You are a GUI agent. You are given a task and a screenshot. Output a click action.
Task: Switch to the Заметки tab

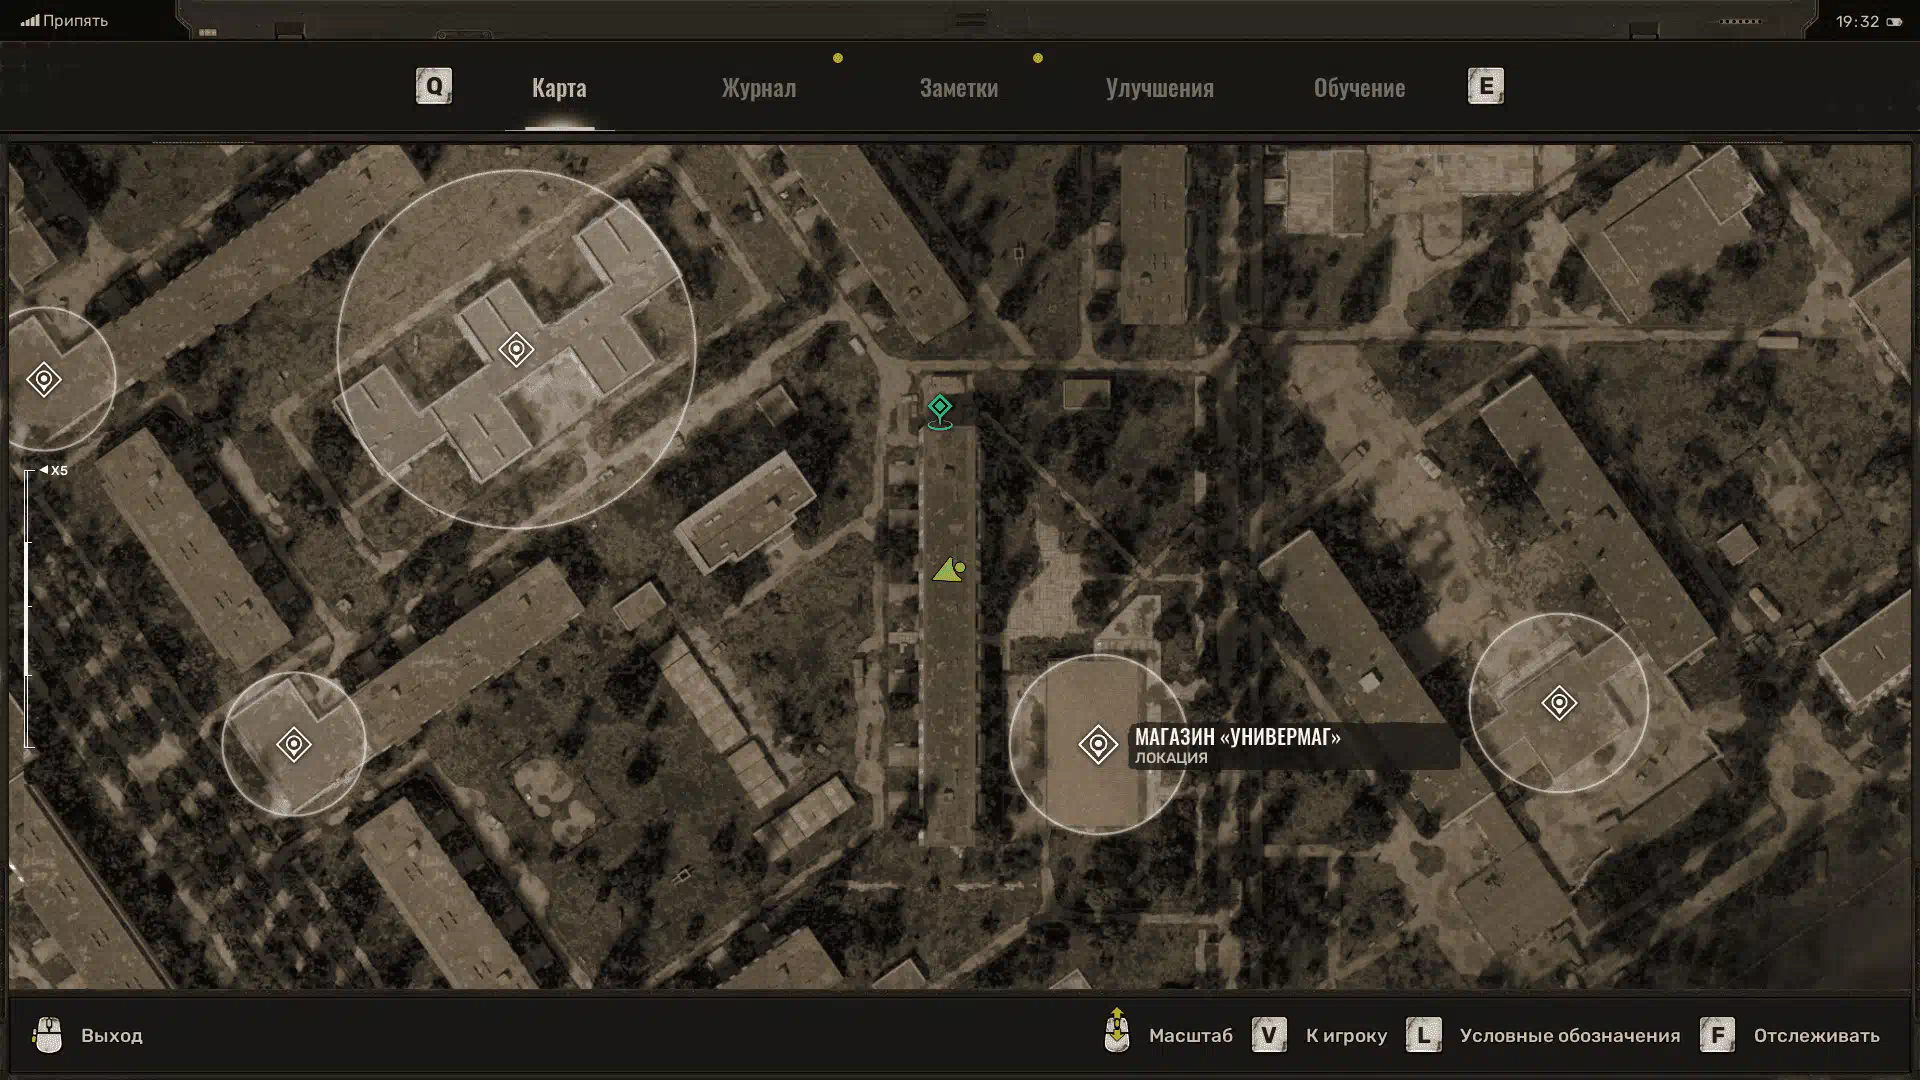click(958, 88)
